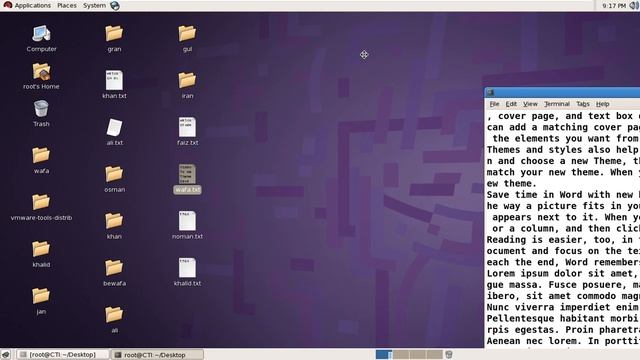This screenshot has height=360, width=640.
Task: Select the Trash desktop icon
Action: click(x=41, y=109)
